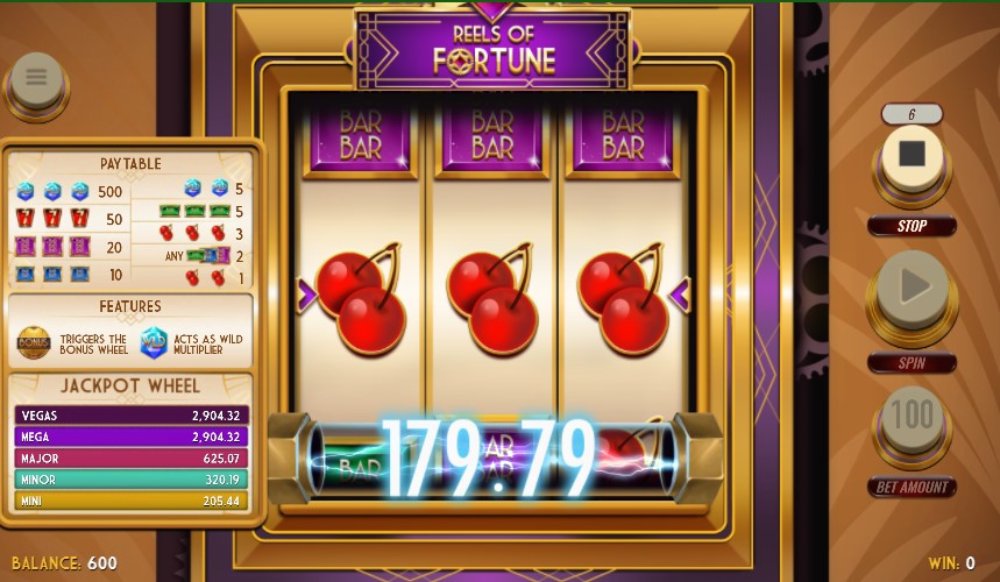1000x582 pixels.
Task: Select the Major jackpot row
Action: 131,458
